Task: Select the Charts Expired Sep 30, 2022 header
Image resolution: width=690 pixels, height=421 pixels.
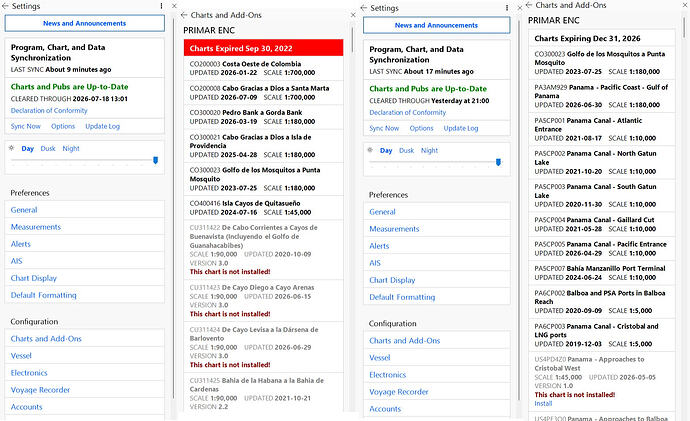Action: pyautogui.click(x=264, y=48)
